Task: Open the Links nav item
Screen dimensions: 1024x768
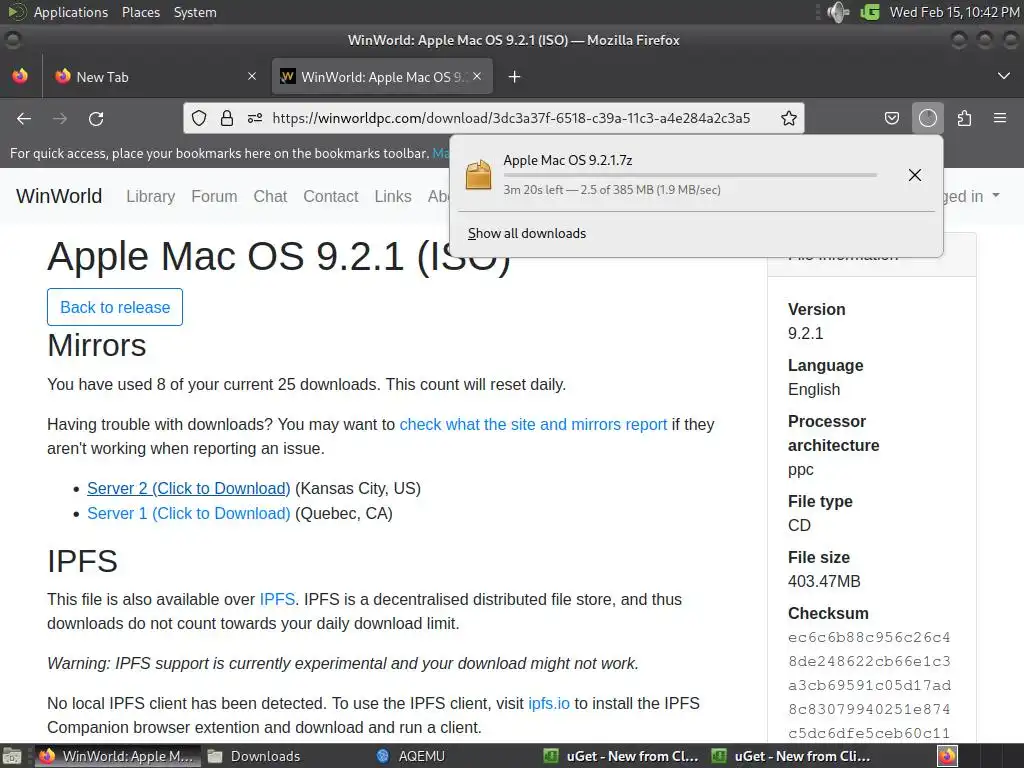Action: [392, 197]
